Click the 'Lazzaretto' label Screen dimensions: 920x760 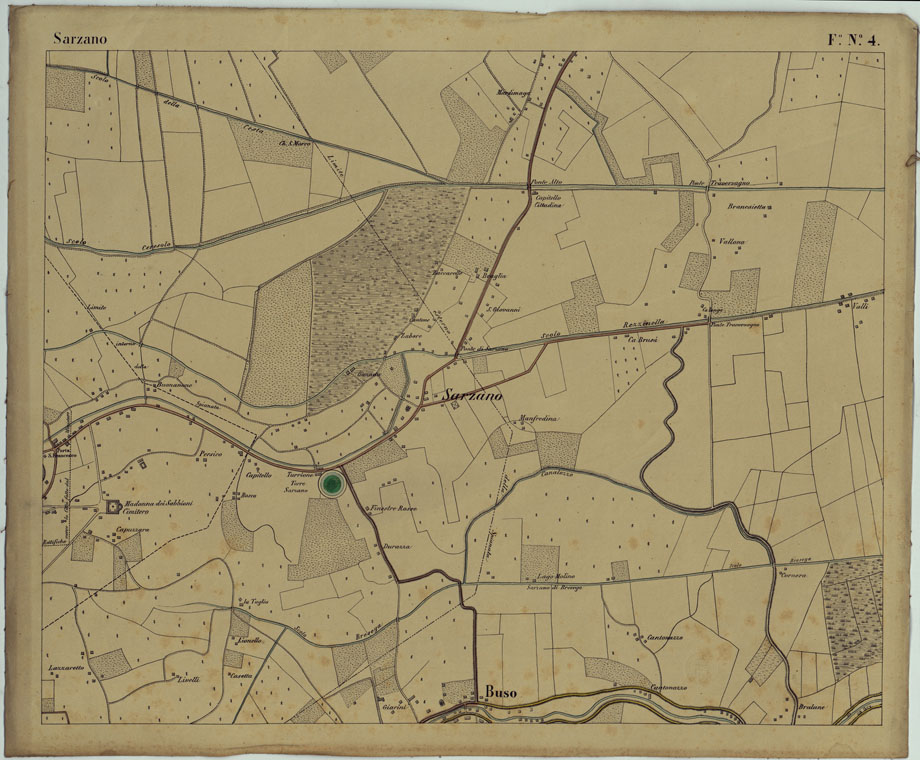(65, 667)
